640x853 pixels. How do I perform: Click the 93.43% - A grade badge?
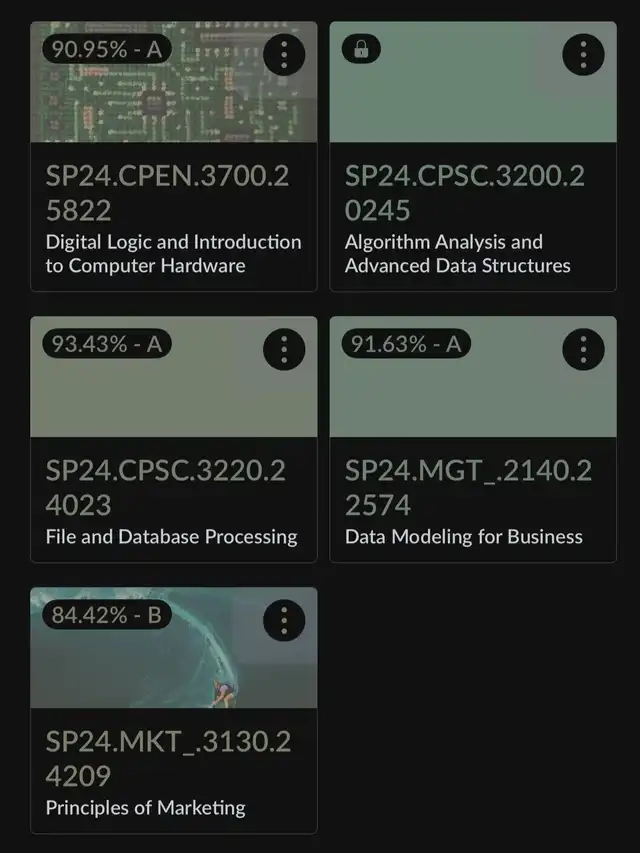pyautogui.click(x=107, y=344)
